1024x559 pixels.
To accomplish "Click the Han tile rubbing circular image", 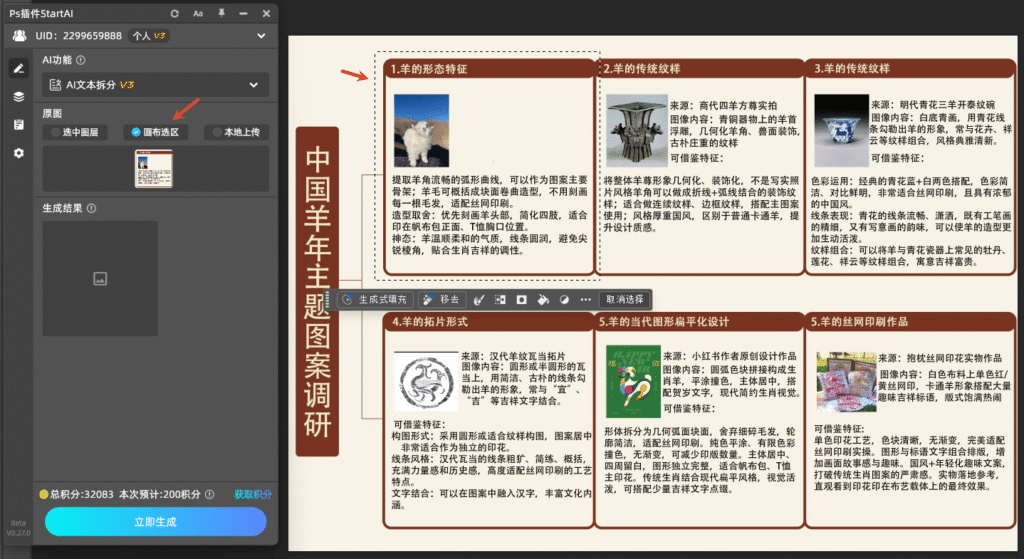I will point(426,381).
